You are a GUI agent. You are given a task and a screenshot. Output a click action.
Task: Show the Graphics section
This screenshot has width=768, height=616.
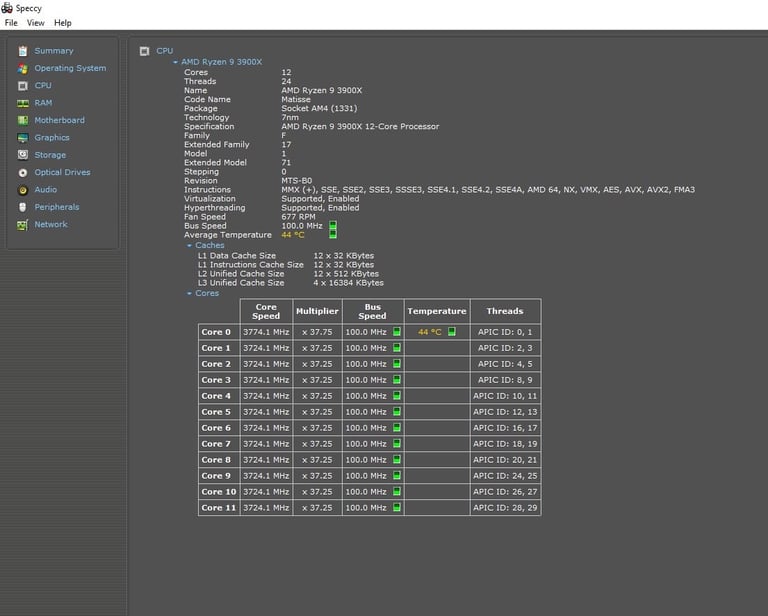[52, 138]
